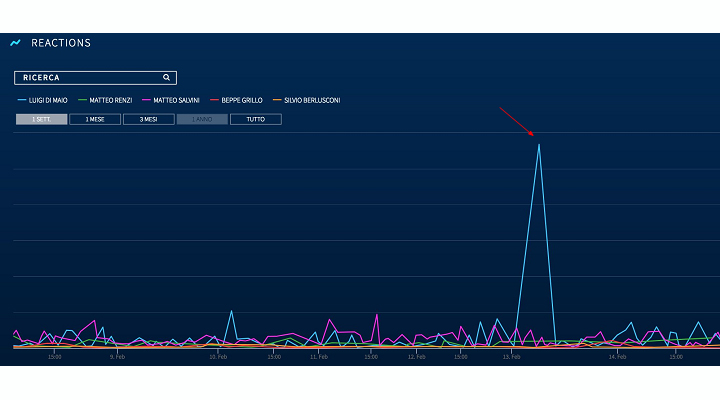The height and width of the screenshot is (400, 720).
Task: Click the 1 ANNO range button
Action: (x=202, y=119)
